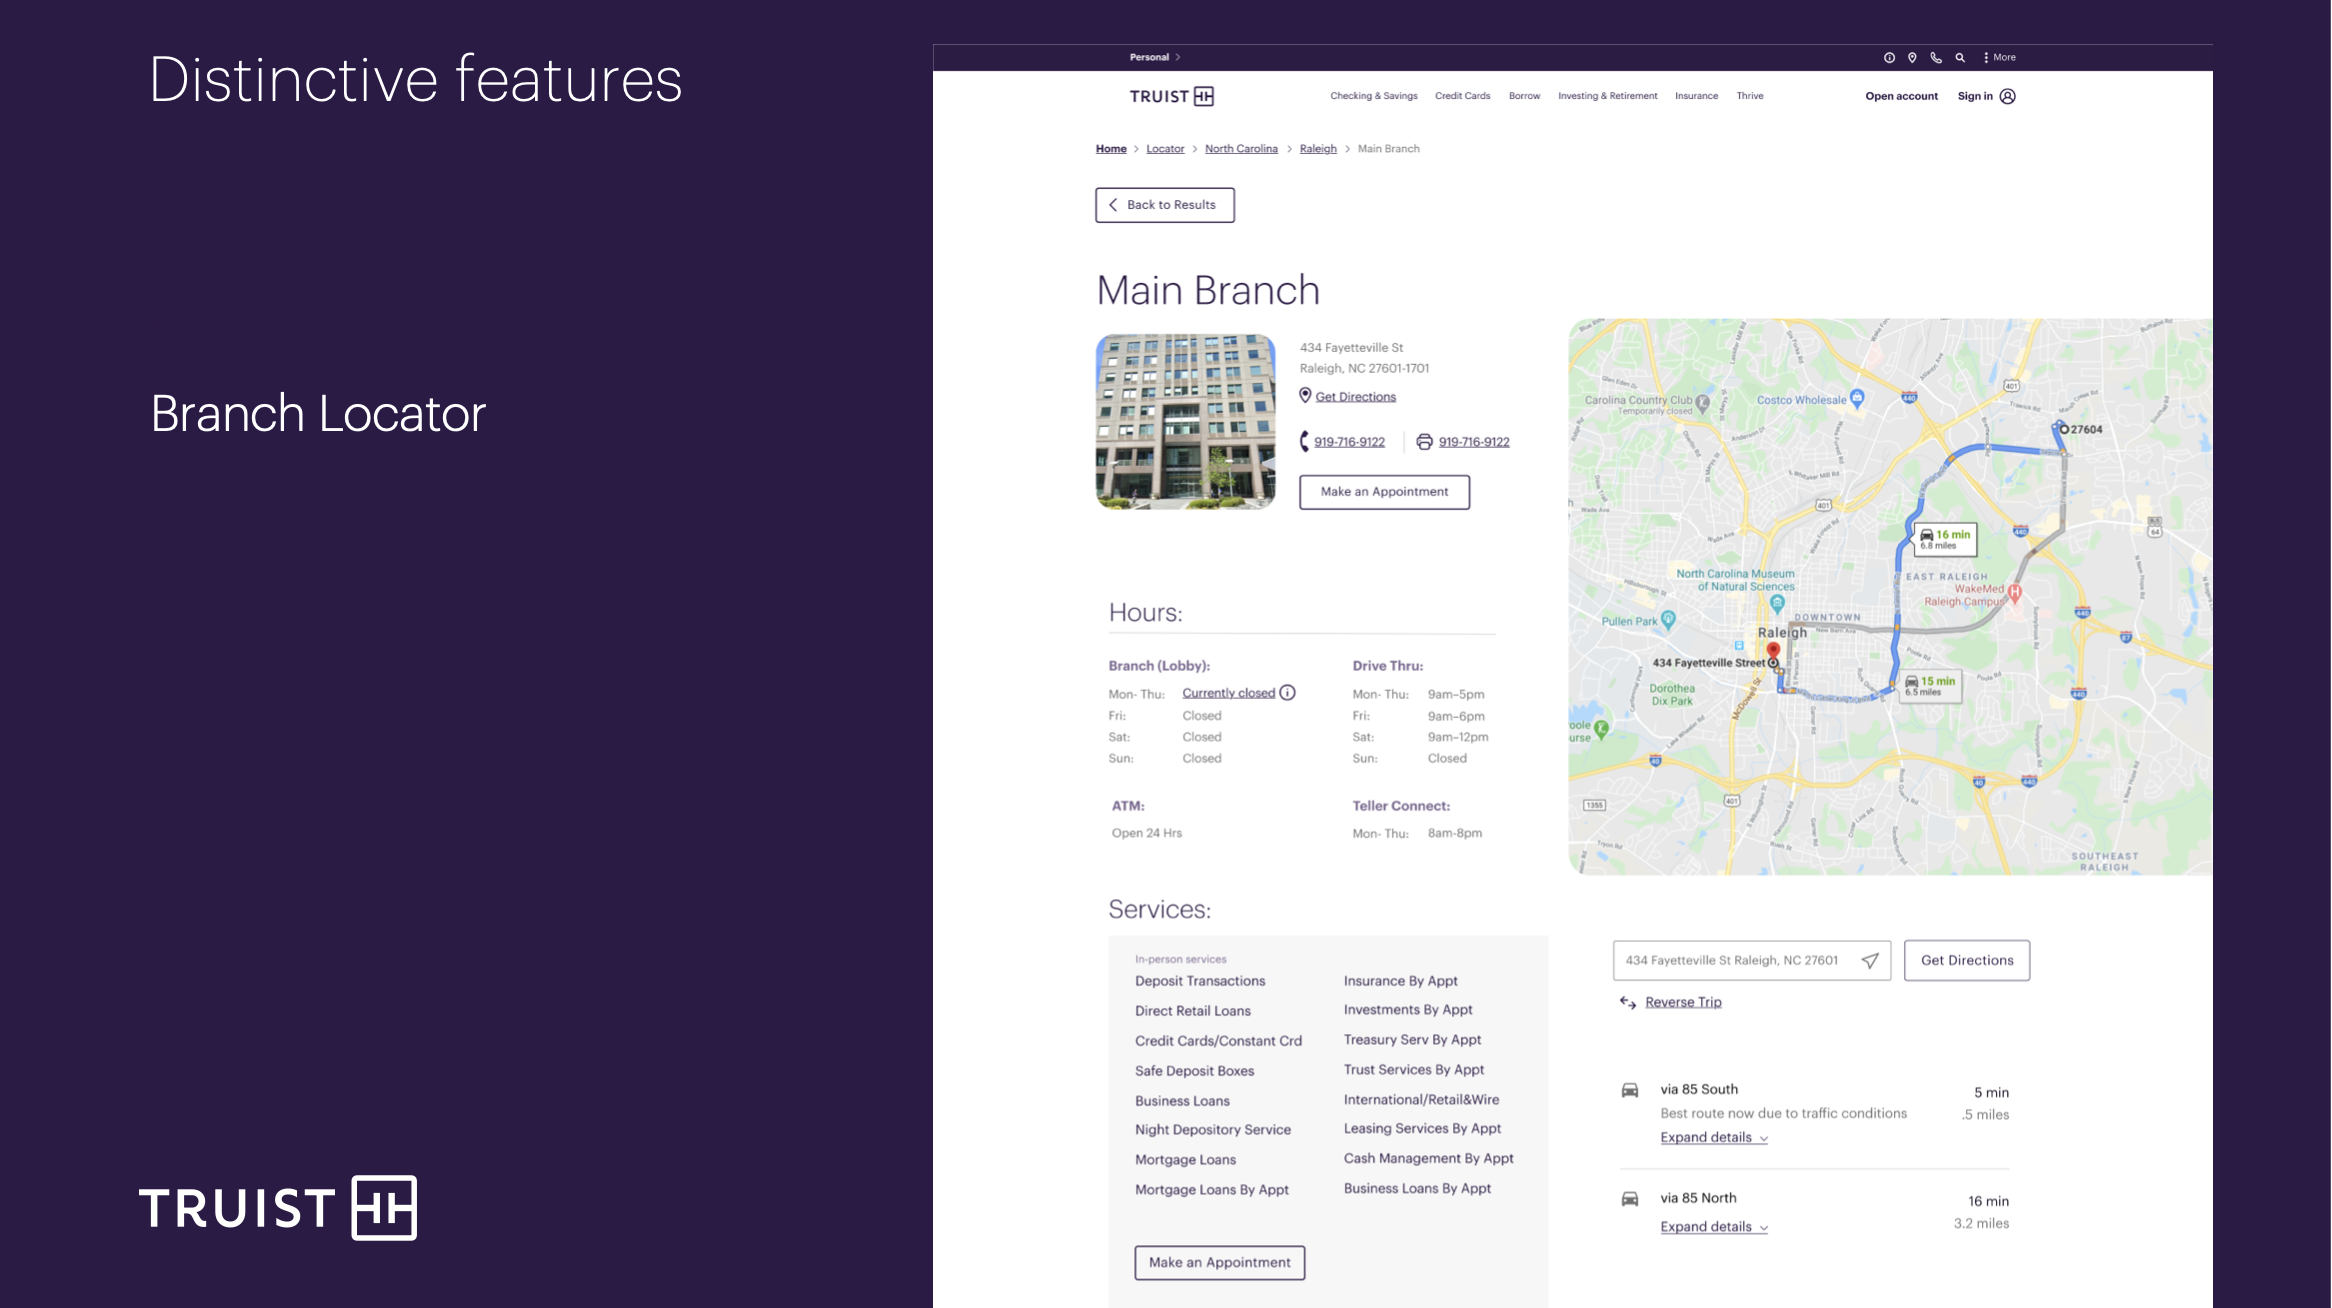The image size is (2332, 1308).
Task: Click the Open account link
Action: [1901, 97]
